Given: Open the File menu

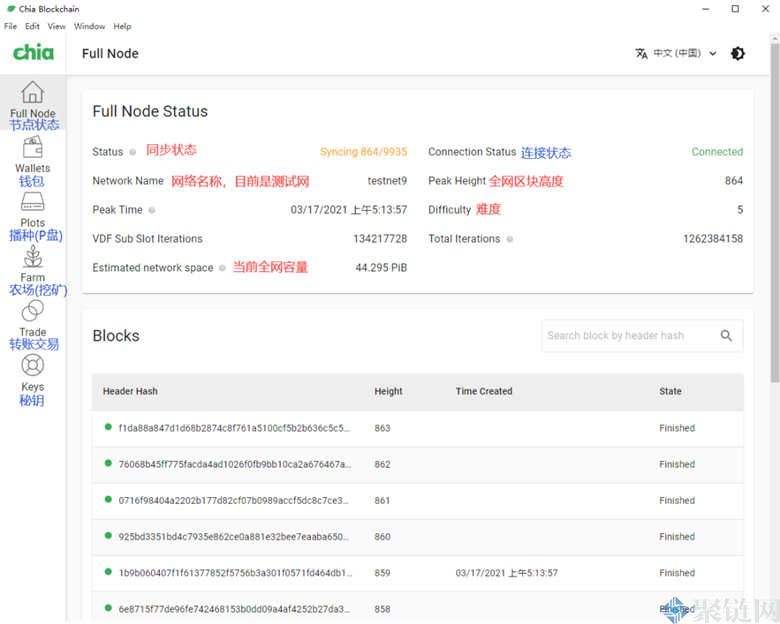Looking at the screenshot, I should point(10,26).
